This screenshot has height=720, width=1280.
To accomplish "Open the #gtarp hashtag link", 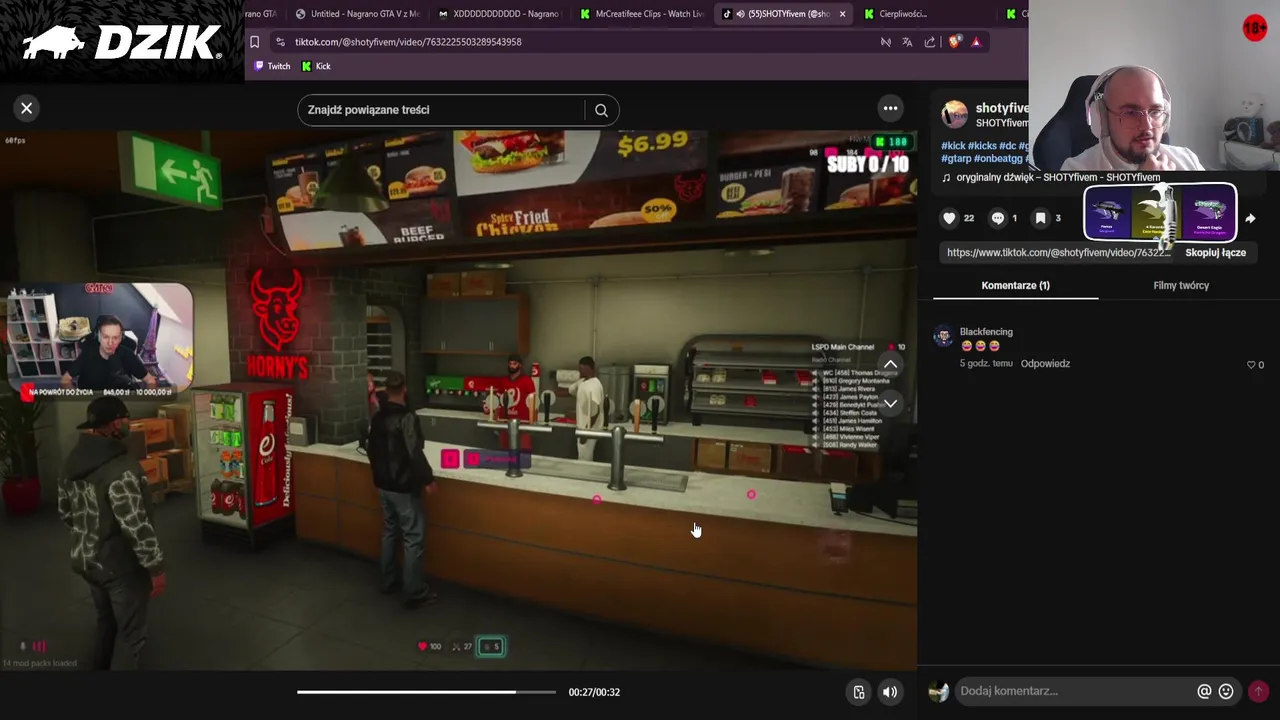I will [x=955, y=159].
